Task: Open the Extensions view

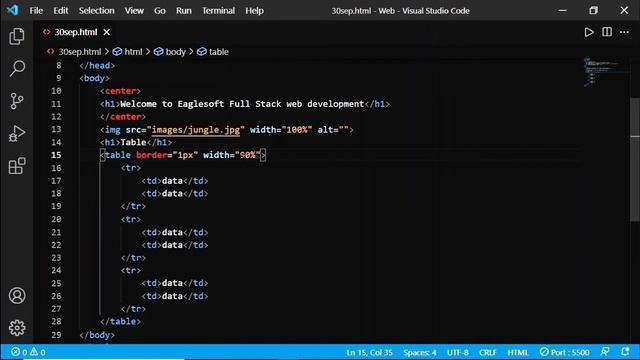Action: point(17,166)
